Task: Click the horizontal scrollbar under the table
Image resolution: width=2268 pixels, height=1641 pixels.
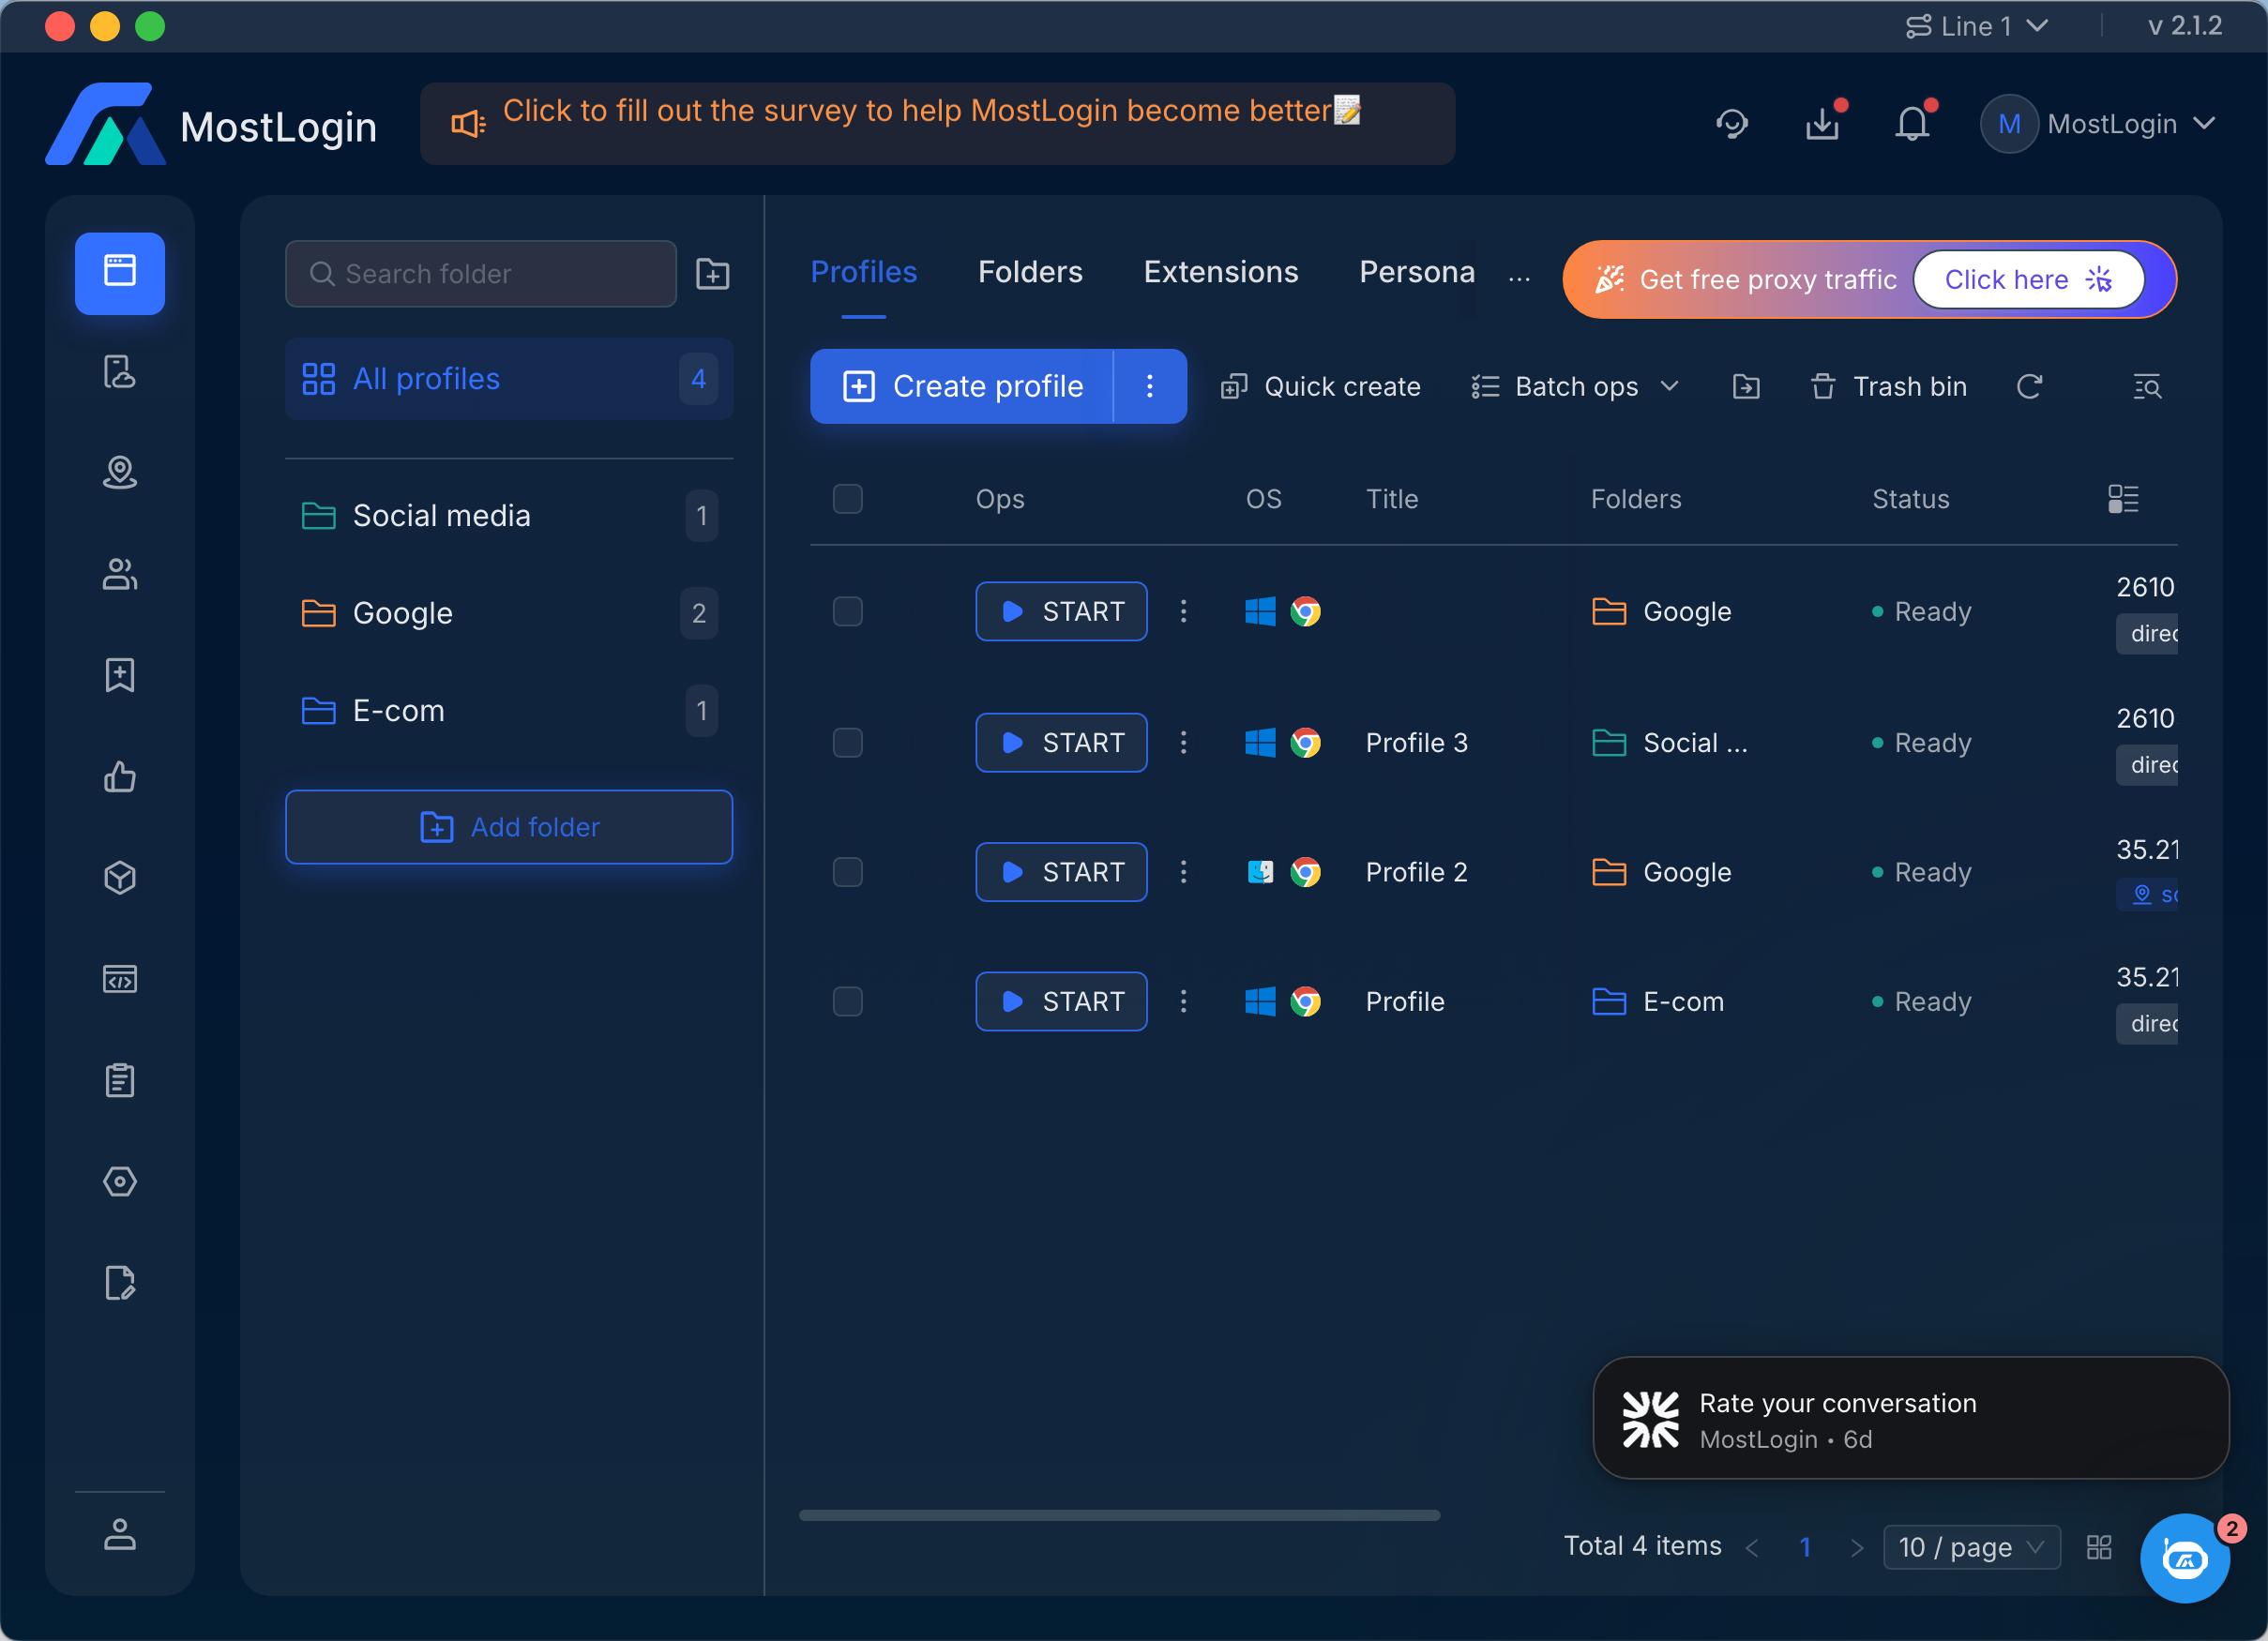Action: [x=1119, y=1515]
